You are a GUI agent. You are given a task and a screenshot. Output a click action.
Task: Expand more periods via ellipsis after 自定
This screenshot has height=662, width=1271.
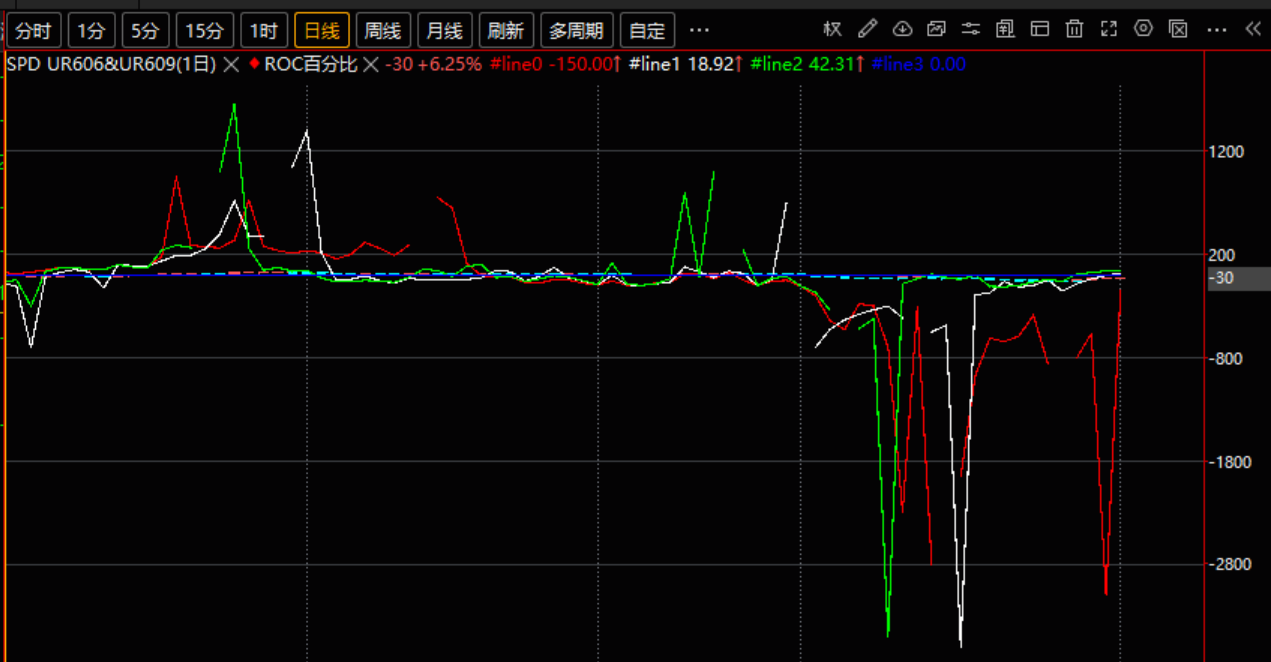click(699, 31)
